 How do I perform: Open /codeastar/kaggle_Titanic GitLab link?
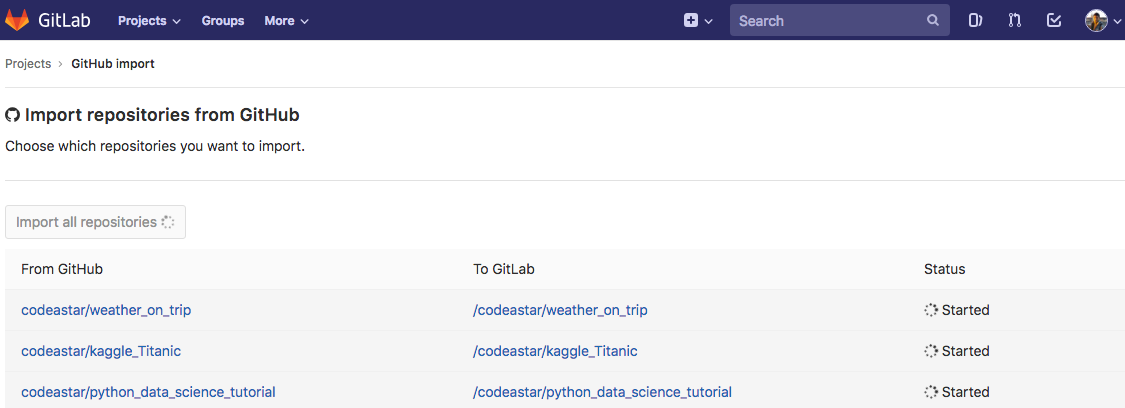(555, 351)
